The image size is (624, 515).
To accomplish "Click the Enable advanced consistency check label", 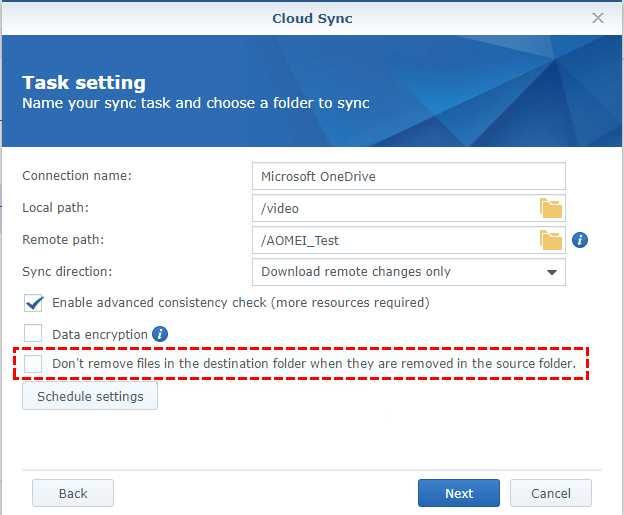I will [240, 302].
